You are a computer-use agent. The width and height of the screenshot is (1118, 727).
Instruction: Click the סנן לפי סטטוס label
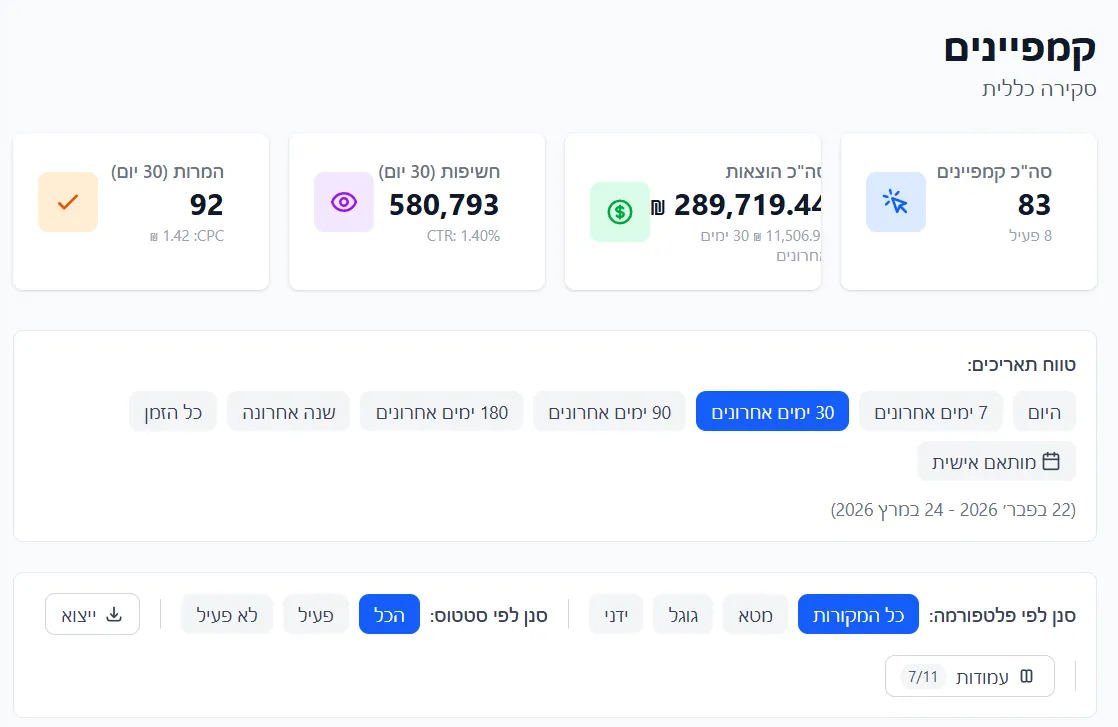point(488,615)
